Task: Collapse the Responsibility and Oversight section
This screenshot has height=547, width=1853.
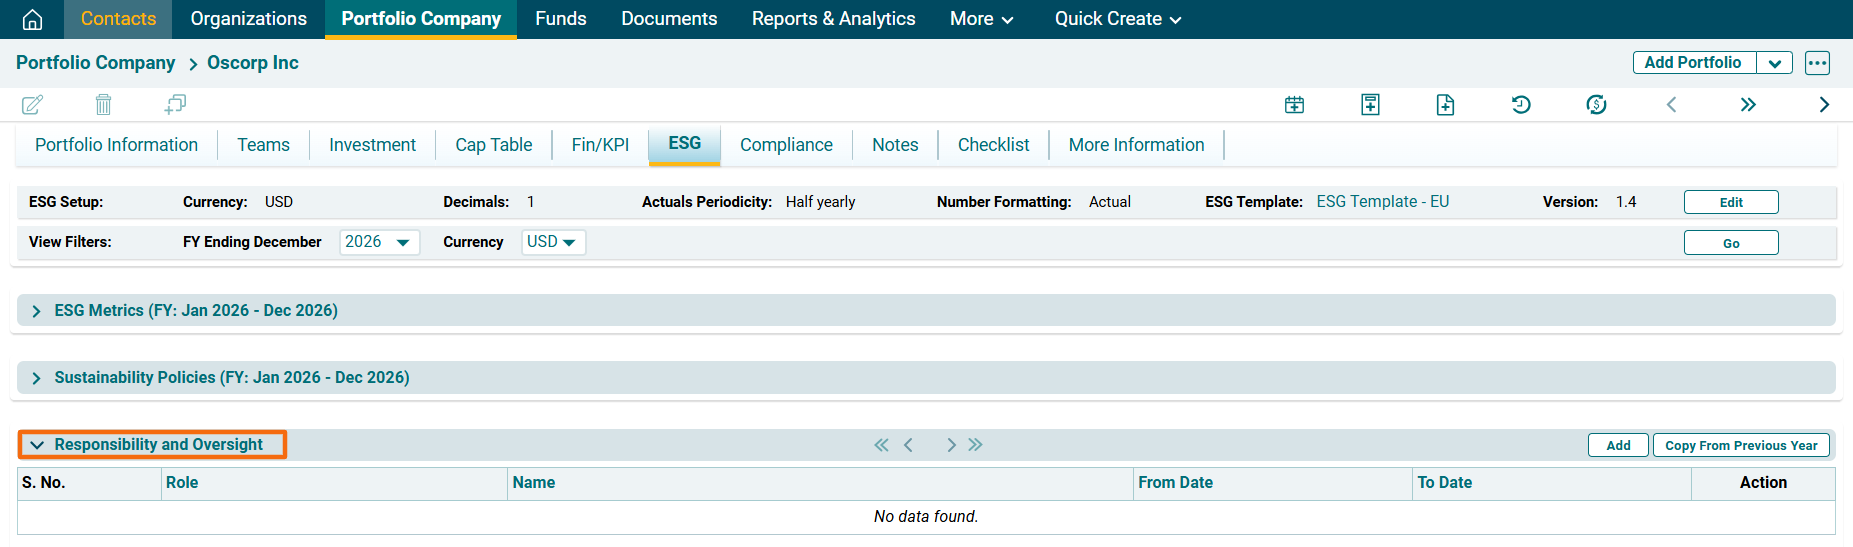Action: [x=38, y=445]
